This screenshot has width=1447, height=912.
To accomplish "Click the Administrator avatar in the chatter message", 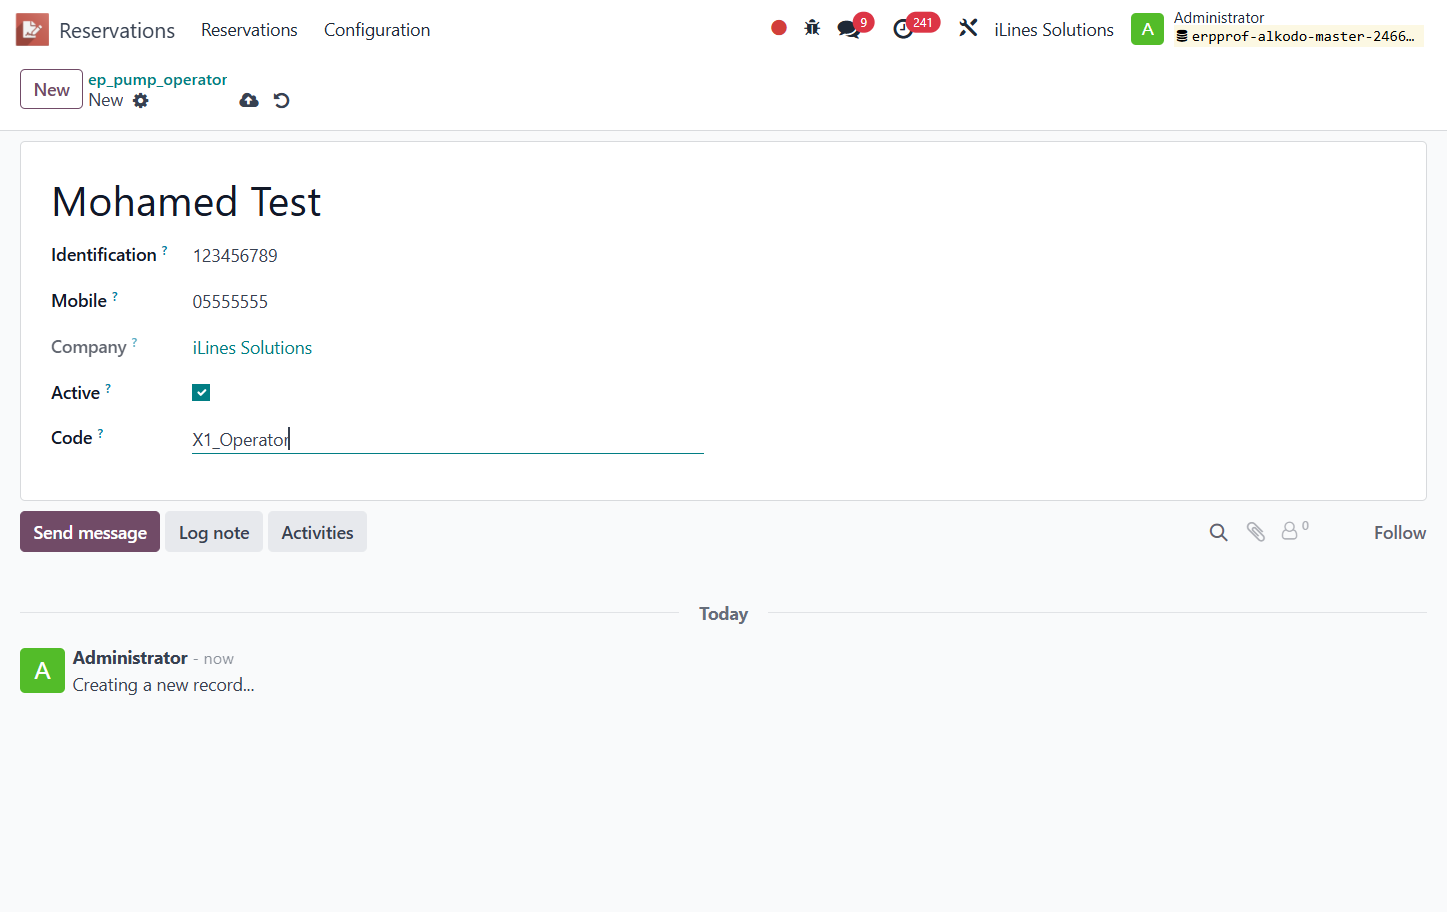I will pos(42,670).
